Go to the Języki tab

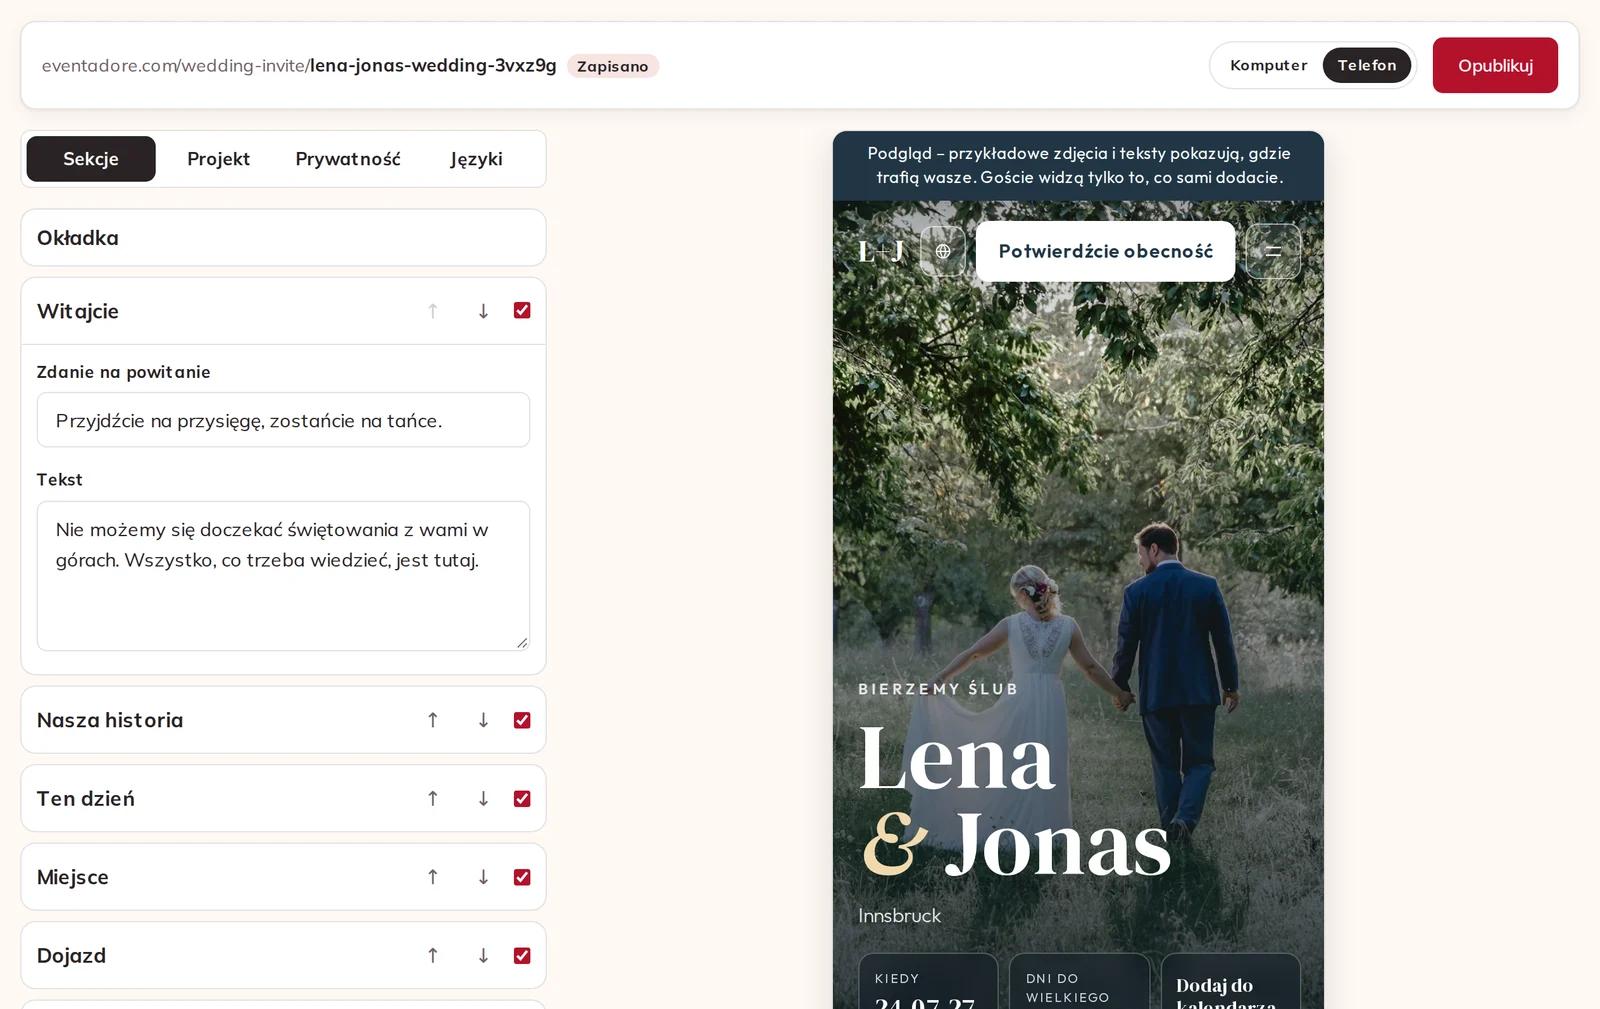coord(476,159)
